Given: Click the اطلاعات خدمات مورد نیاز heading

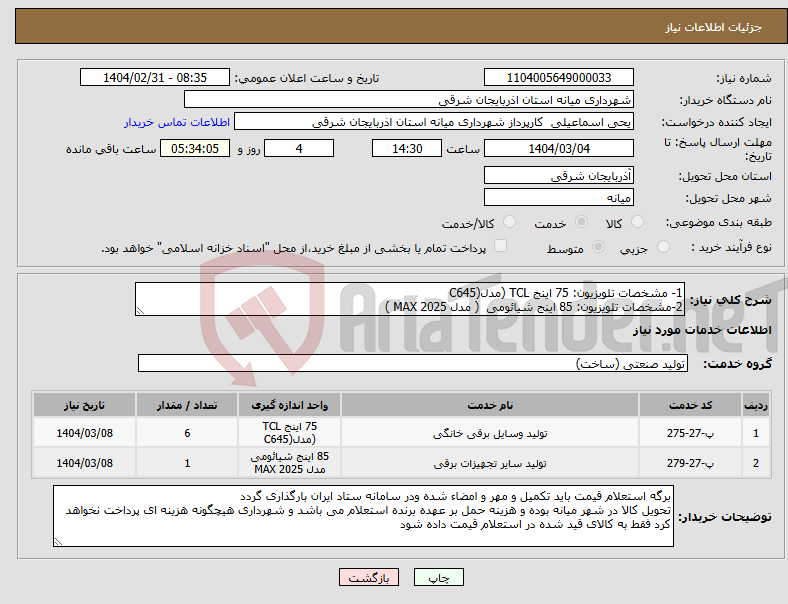Looking at the screenshot, I should (702, 330).
